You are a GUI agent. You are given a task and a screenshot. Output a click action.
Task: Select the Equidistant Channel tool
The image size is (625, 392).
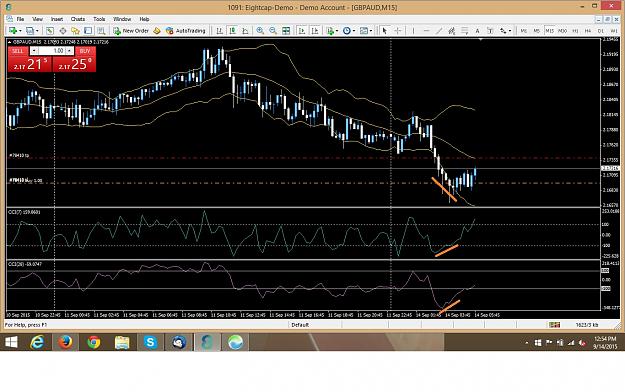pos(452,31)
